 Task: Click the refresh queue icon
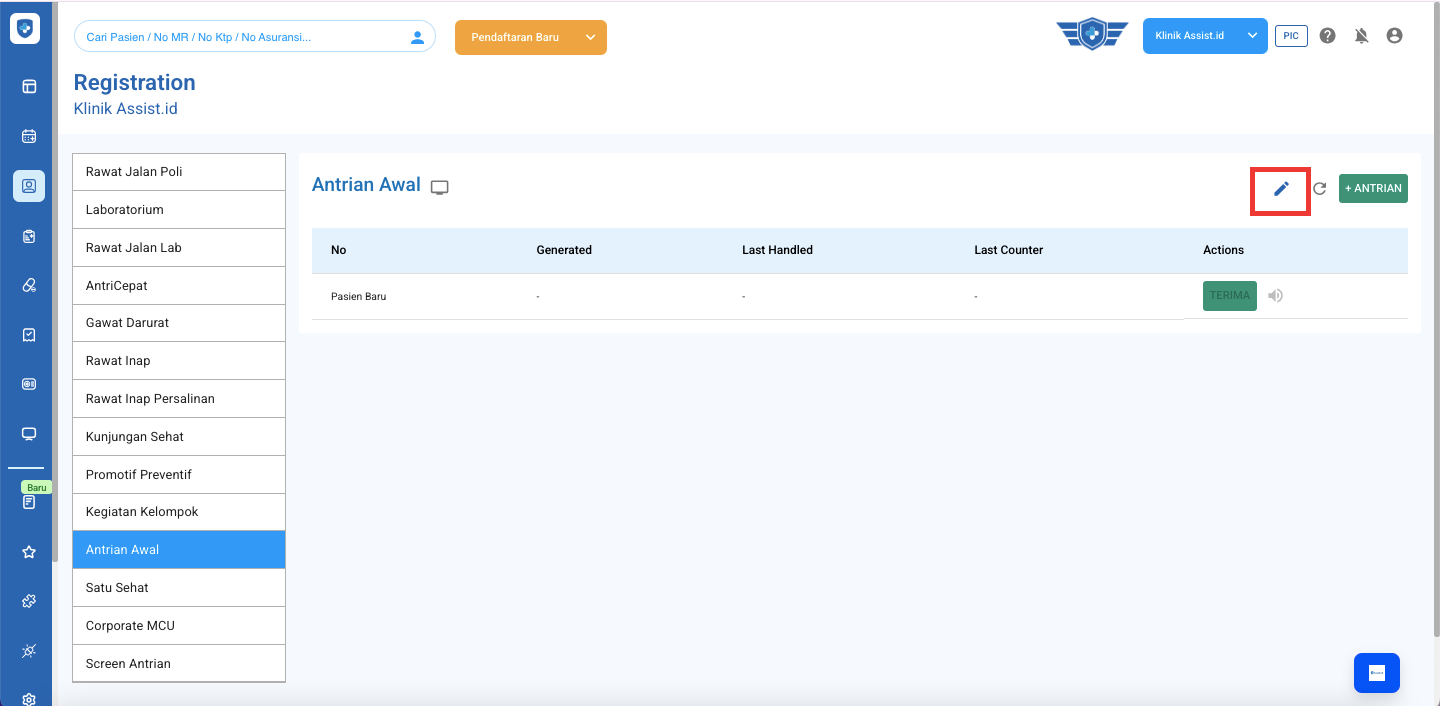pos(1319,189)
